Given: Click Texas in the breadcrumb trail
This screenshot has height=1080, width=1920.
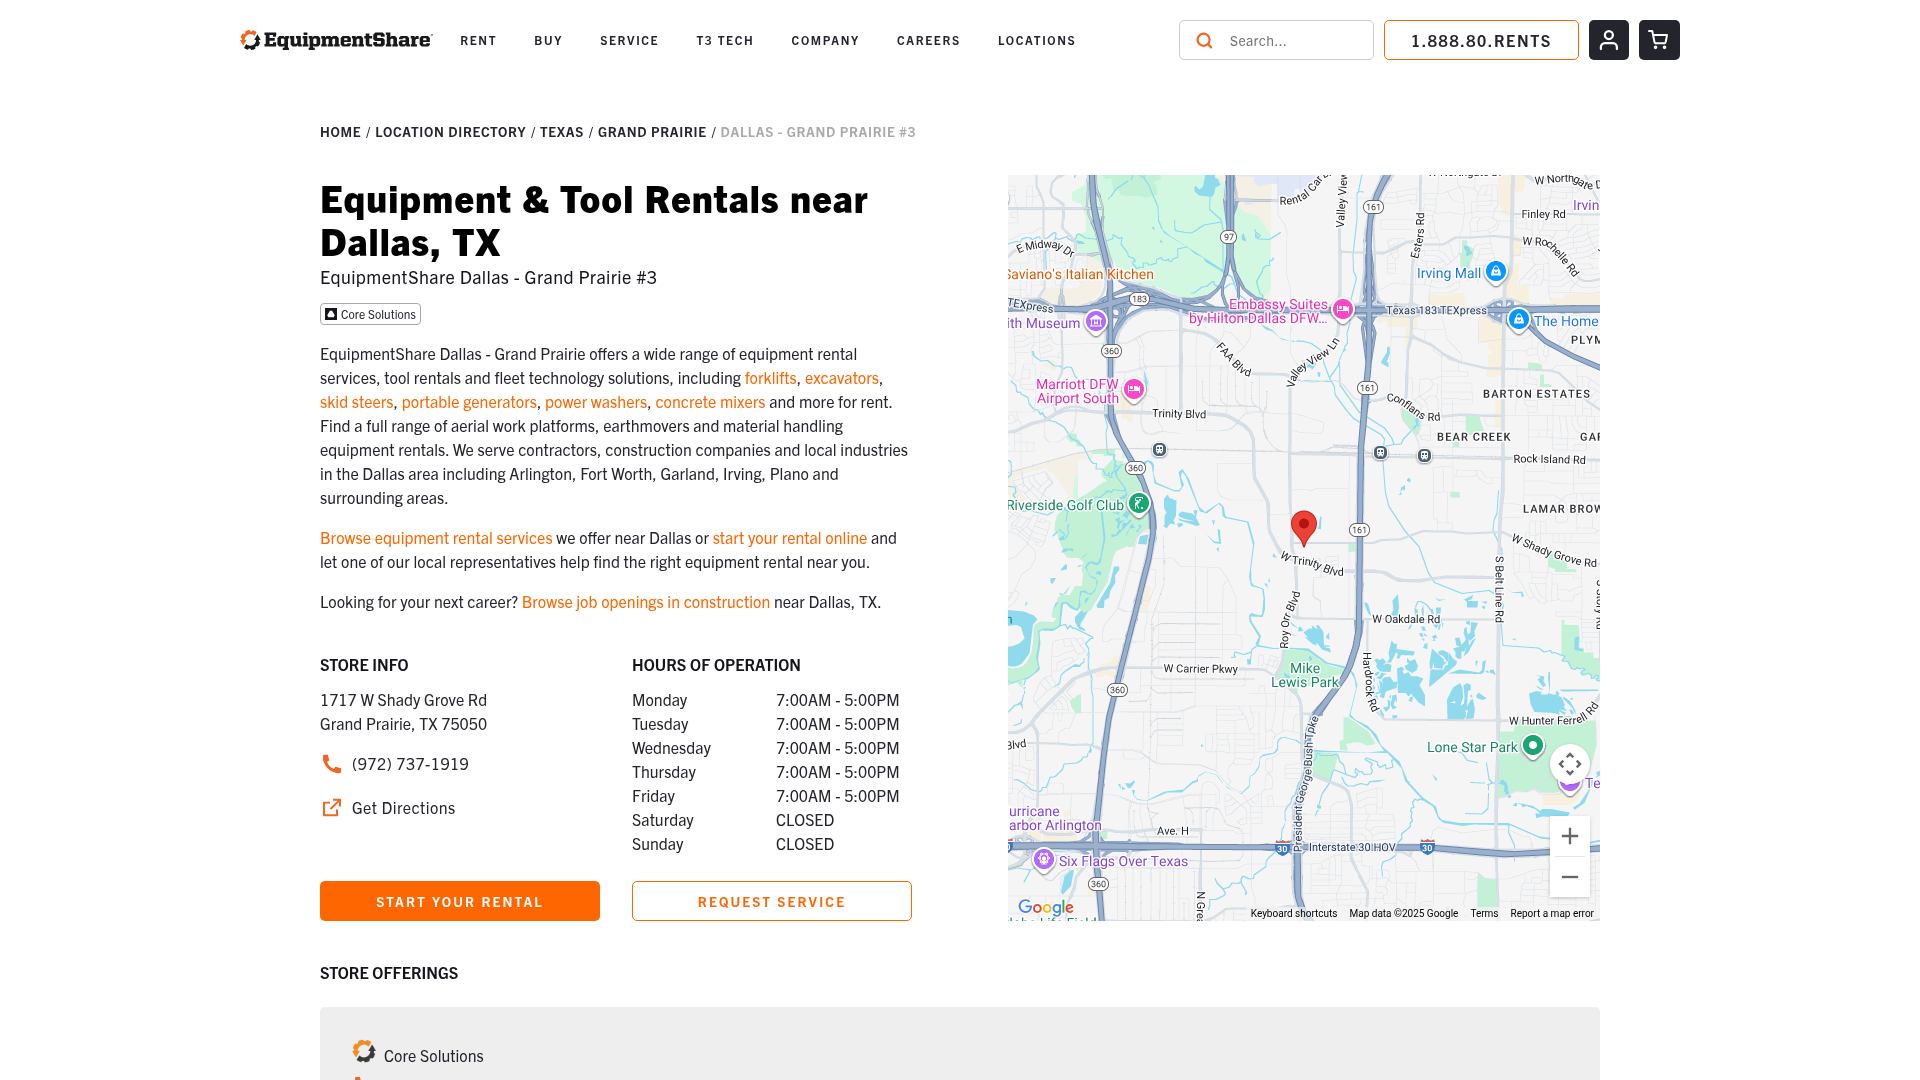Looking at the screenshot, I should [561, 132].
